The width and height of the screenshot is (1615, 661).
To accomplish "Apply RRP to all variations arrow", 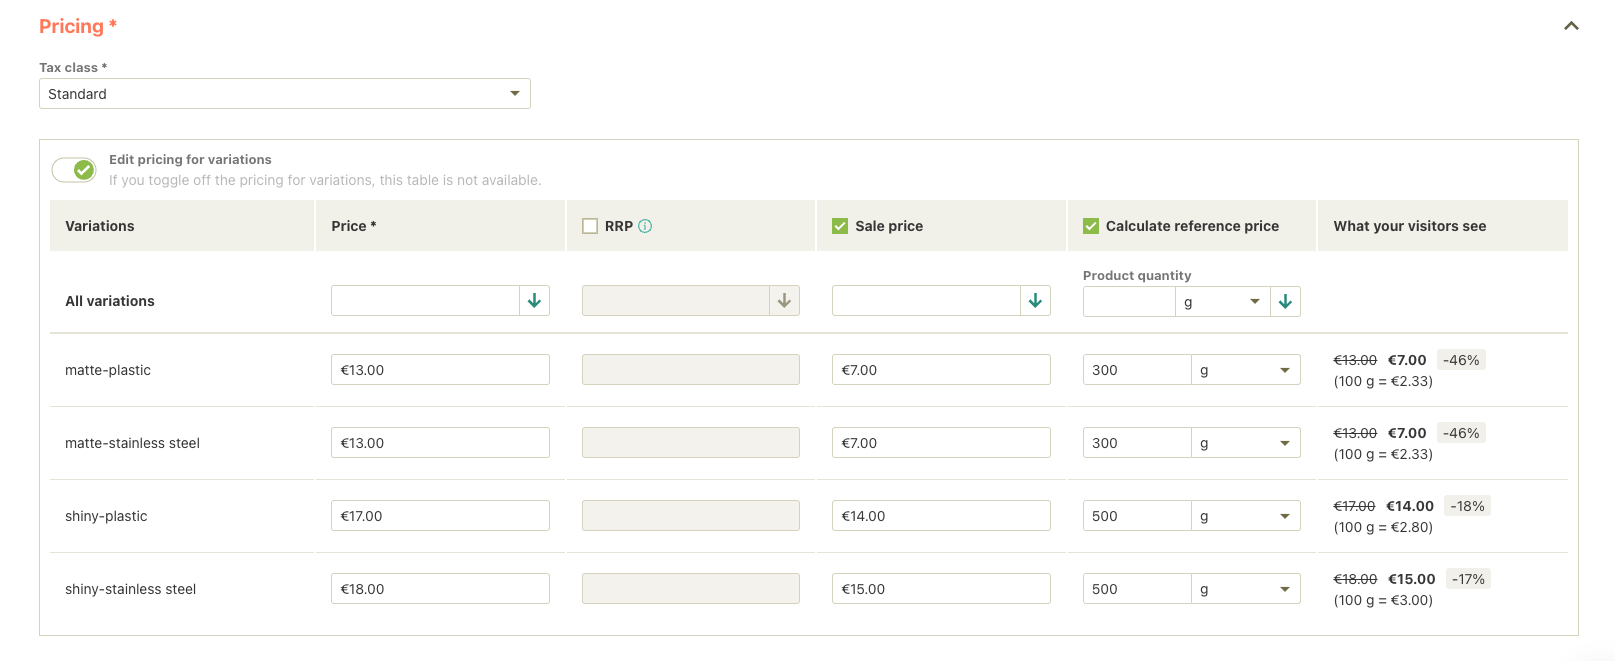I will [784, 301].
